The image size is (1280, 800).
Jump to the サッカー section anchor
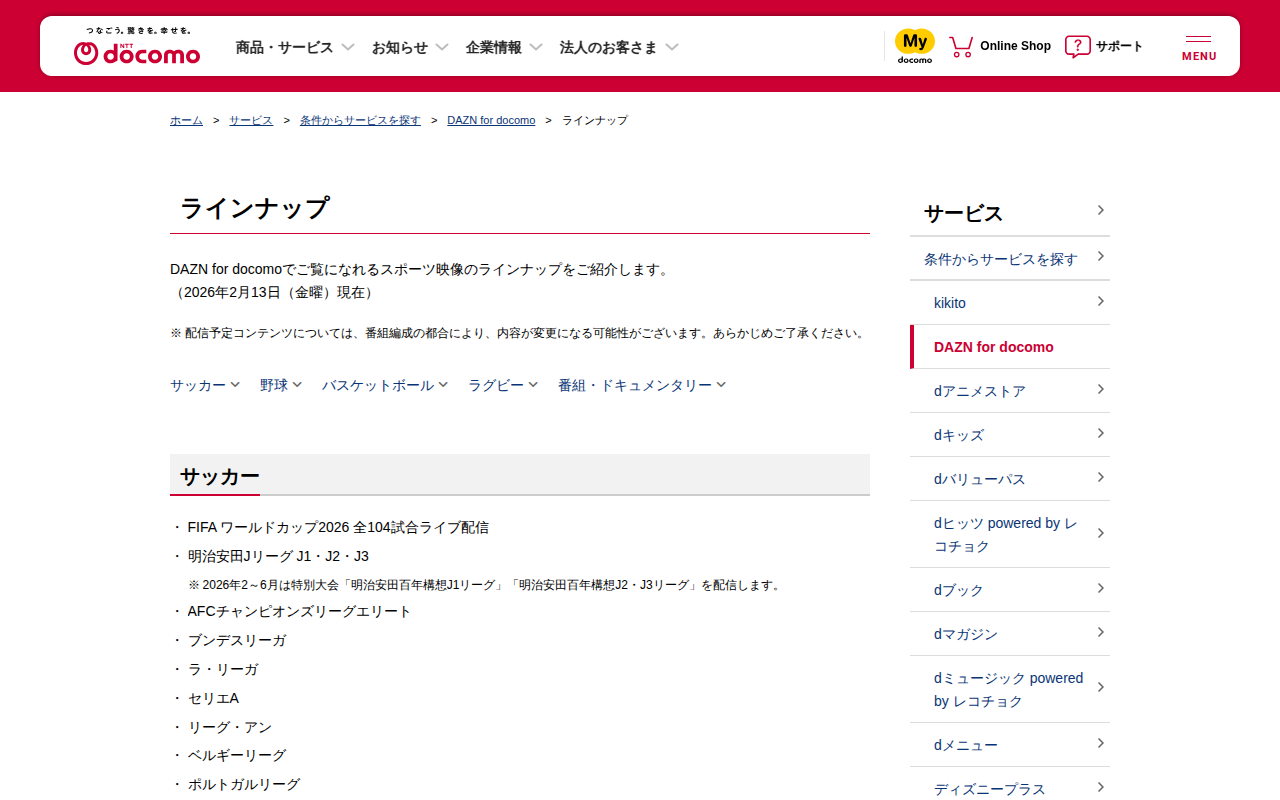click(x=205, y=385)
